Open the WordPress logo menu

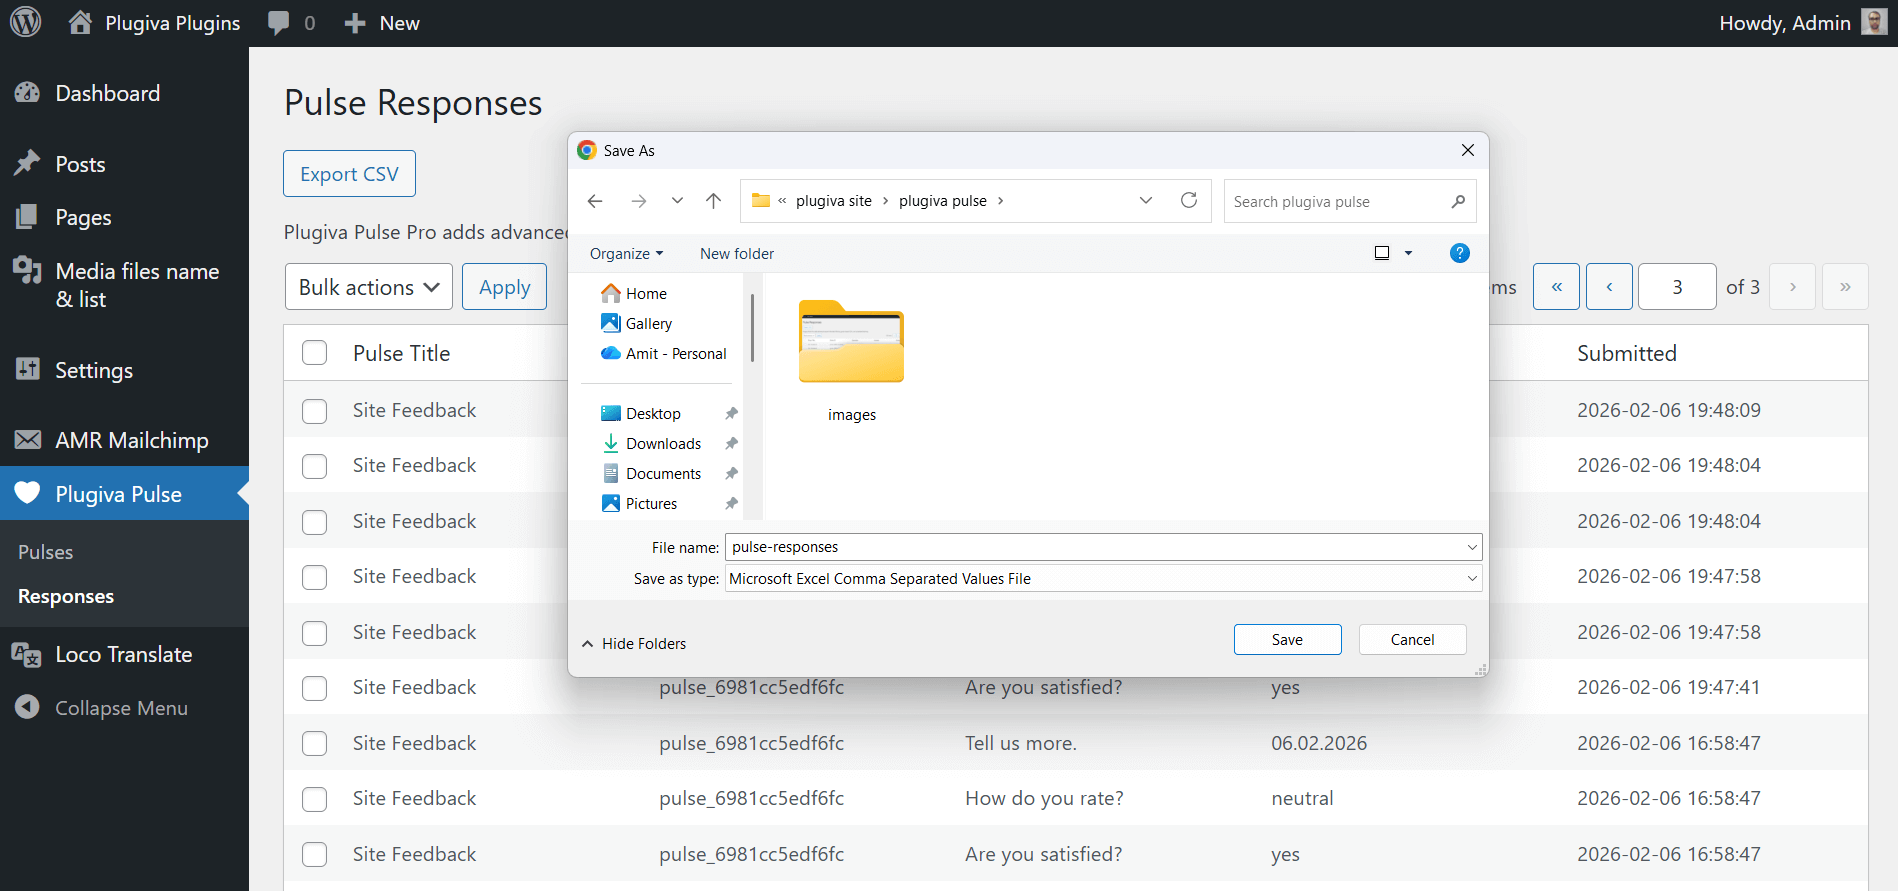[26, 22]
